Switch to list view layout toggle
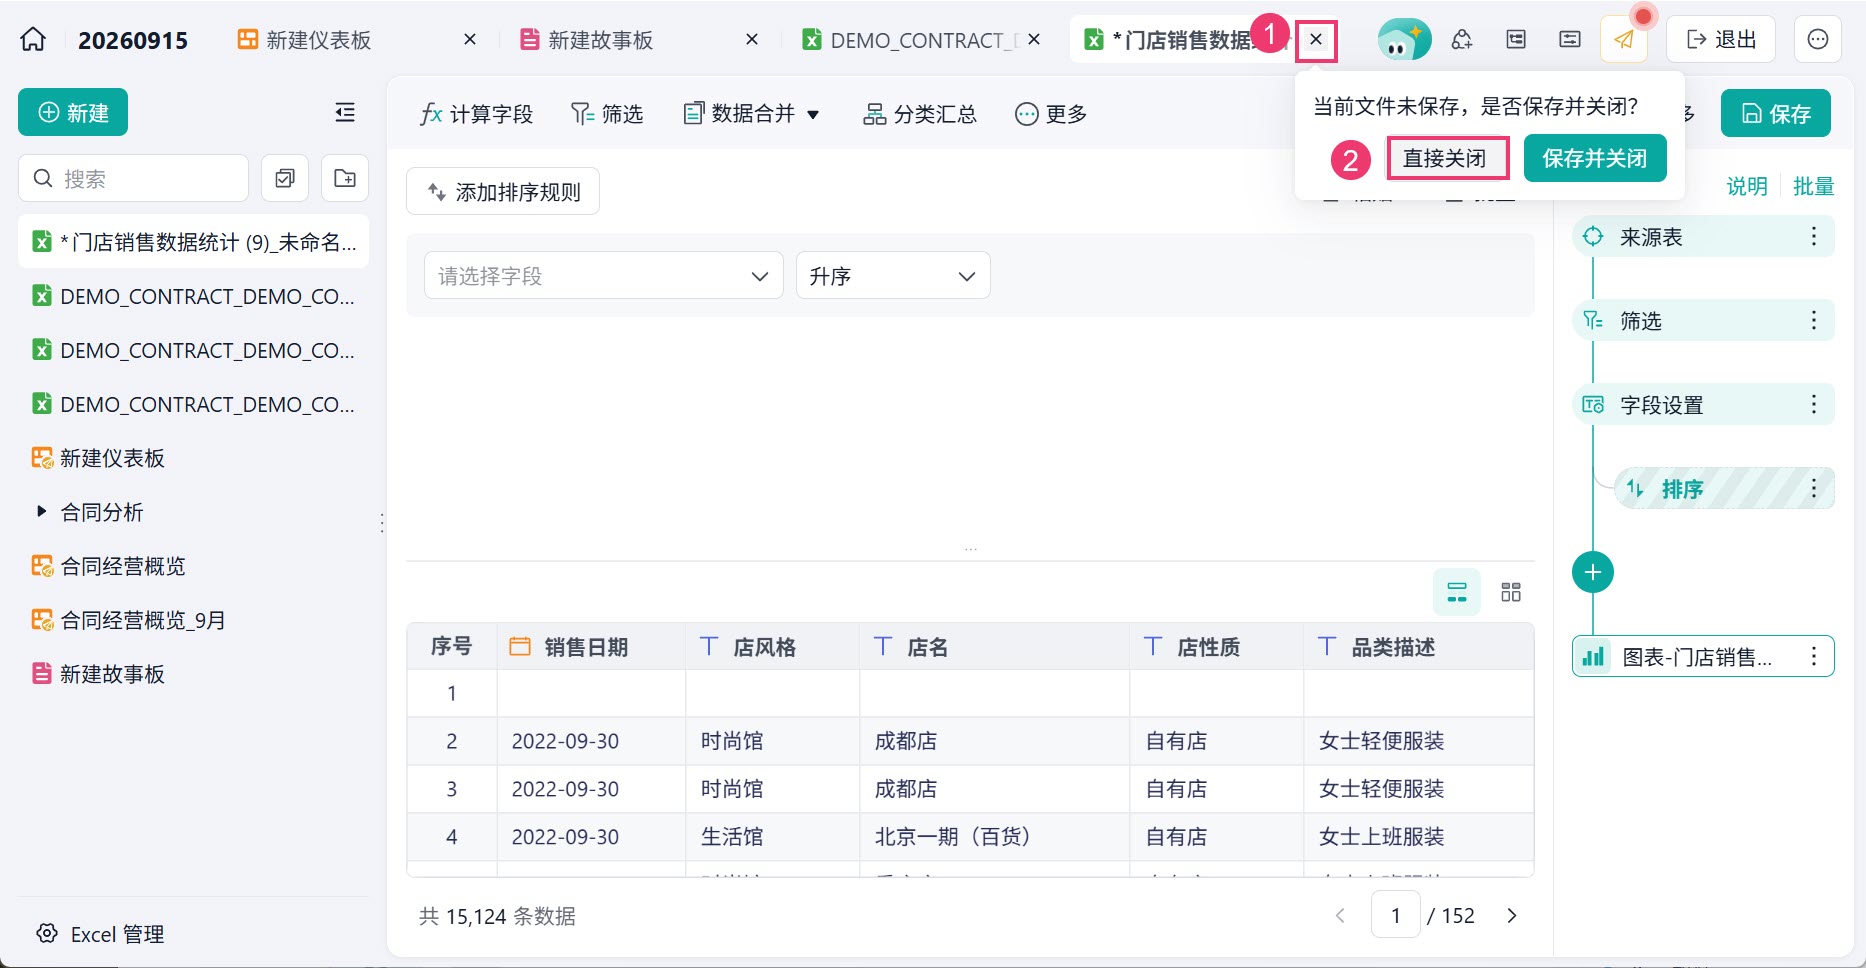The image size is (1866, 968). click(1457, 592)
